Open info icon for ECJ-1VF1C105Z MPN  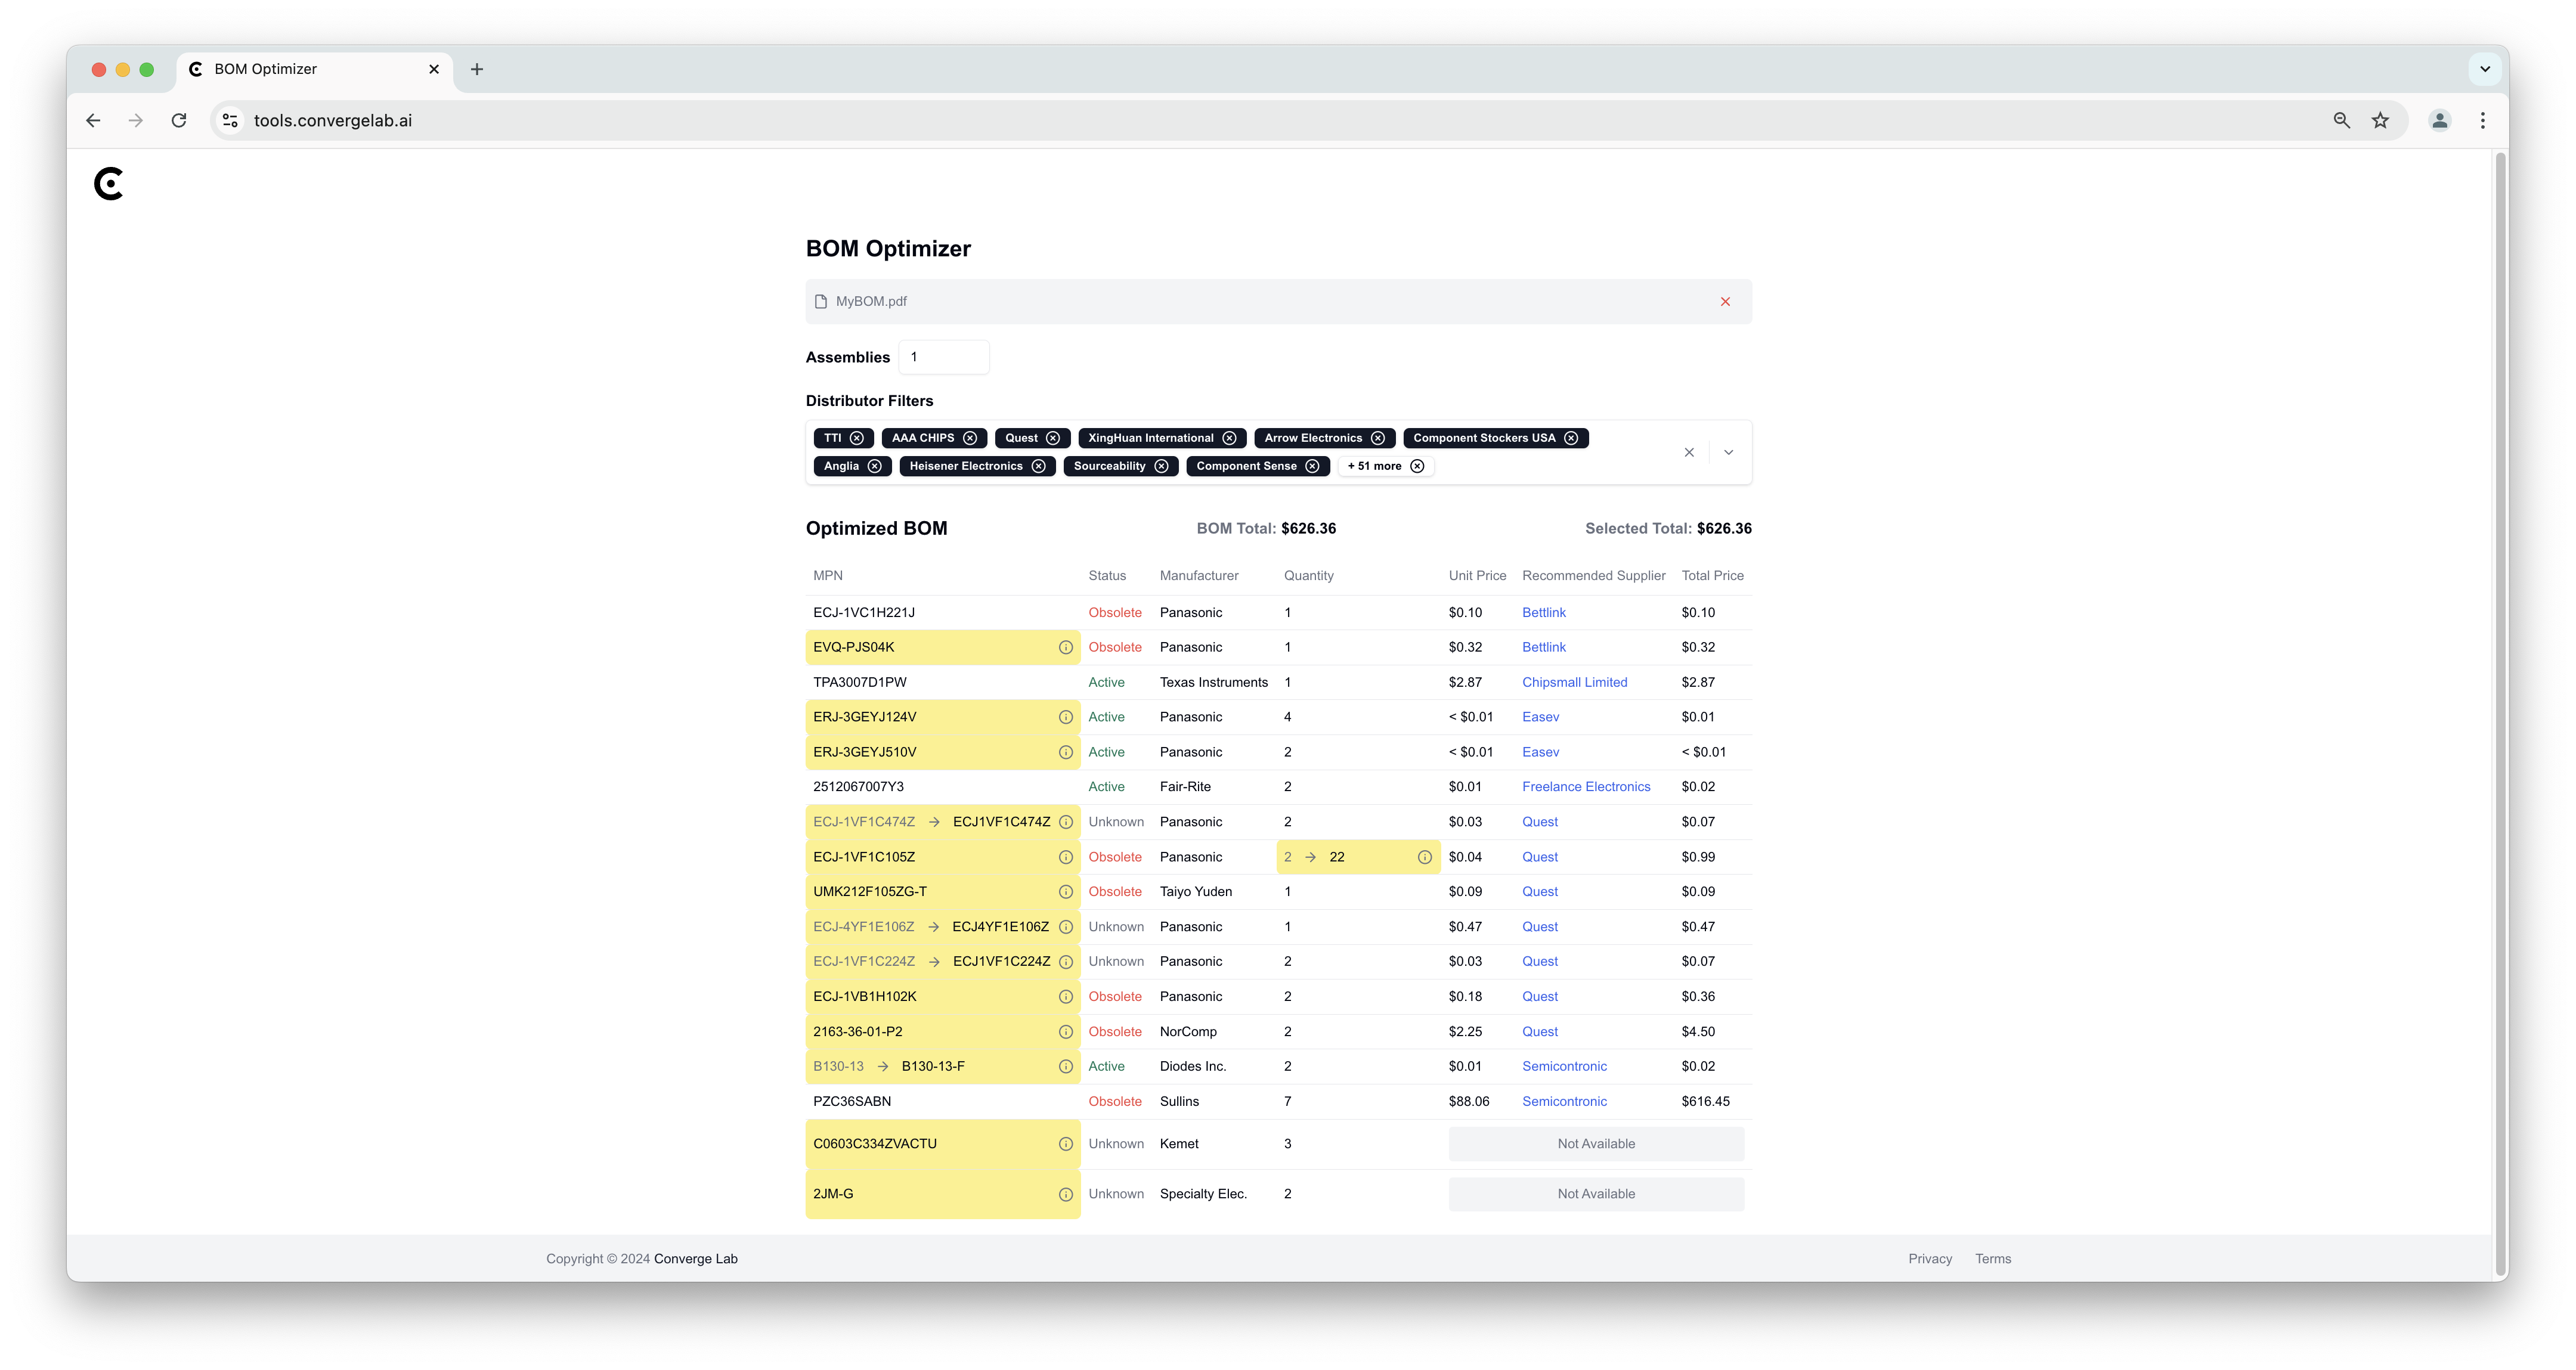pos(1066,857)
